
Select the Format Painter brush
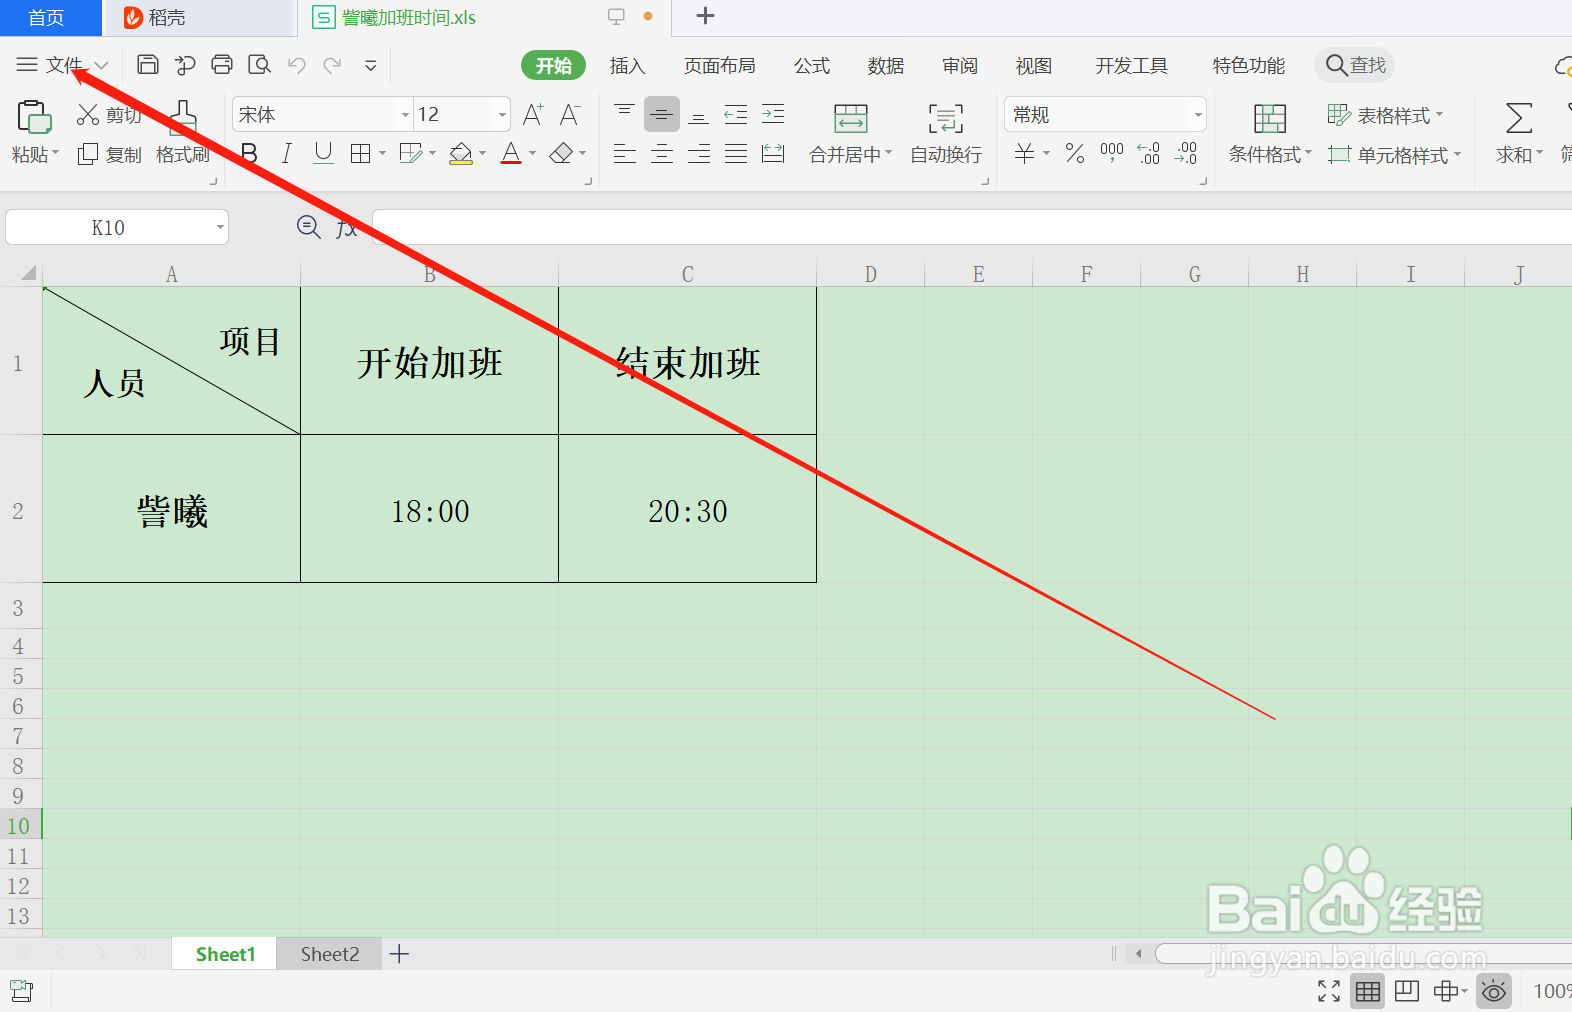(x=183, y=117)
